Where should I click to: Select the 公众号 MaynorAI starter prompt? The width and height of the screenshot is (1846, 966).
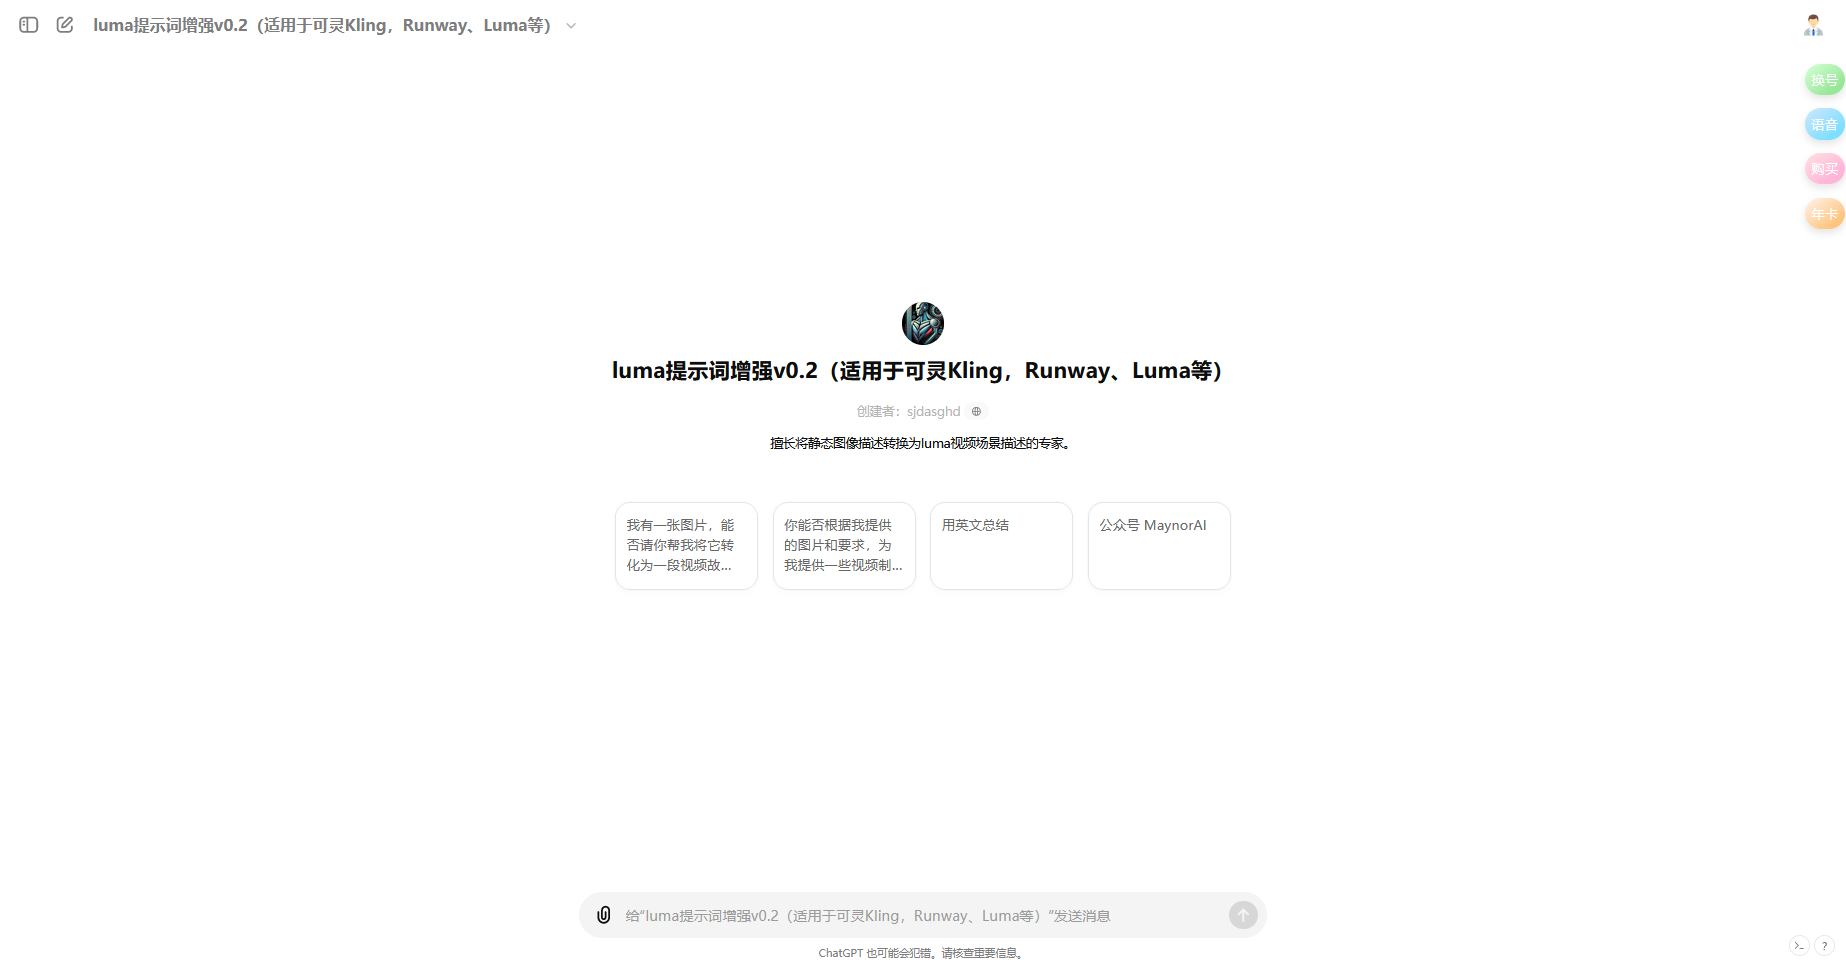pyautogui.click(x=1158, y=545)
